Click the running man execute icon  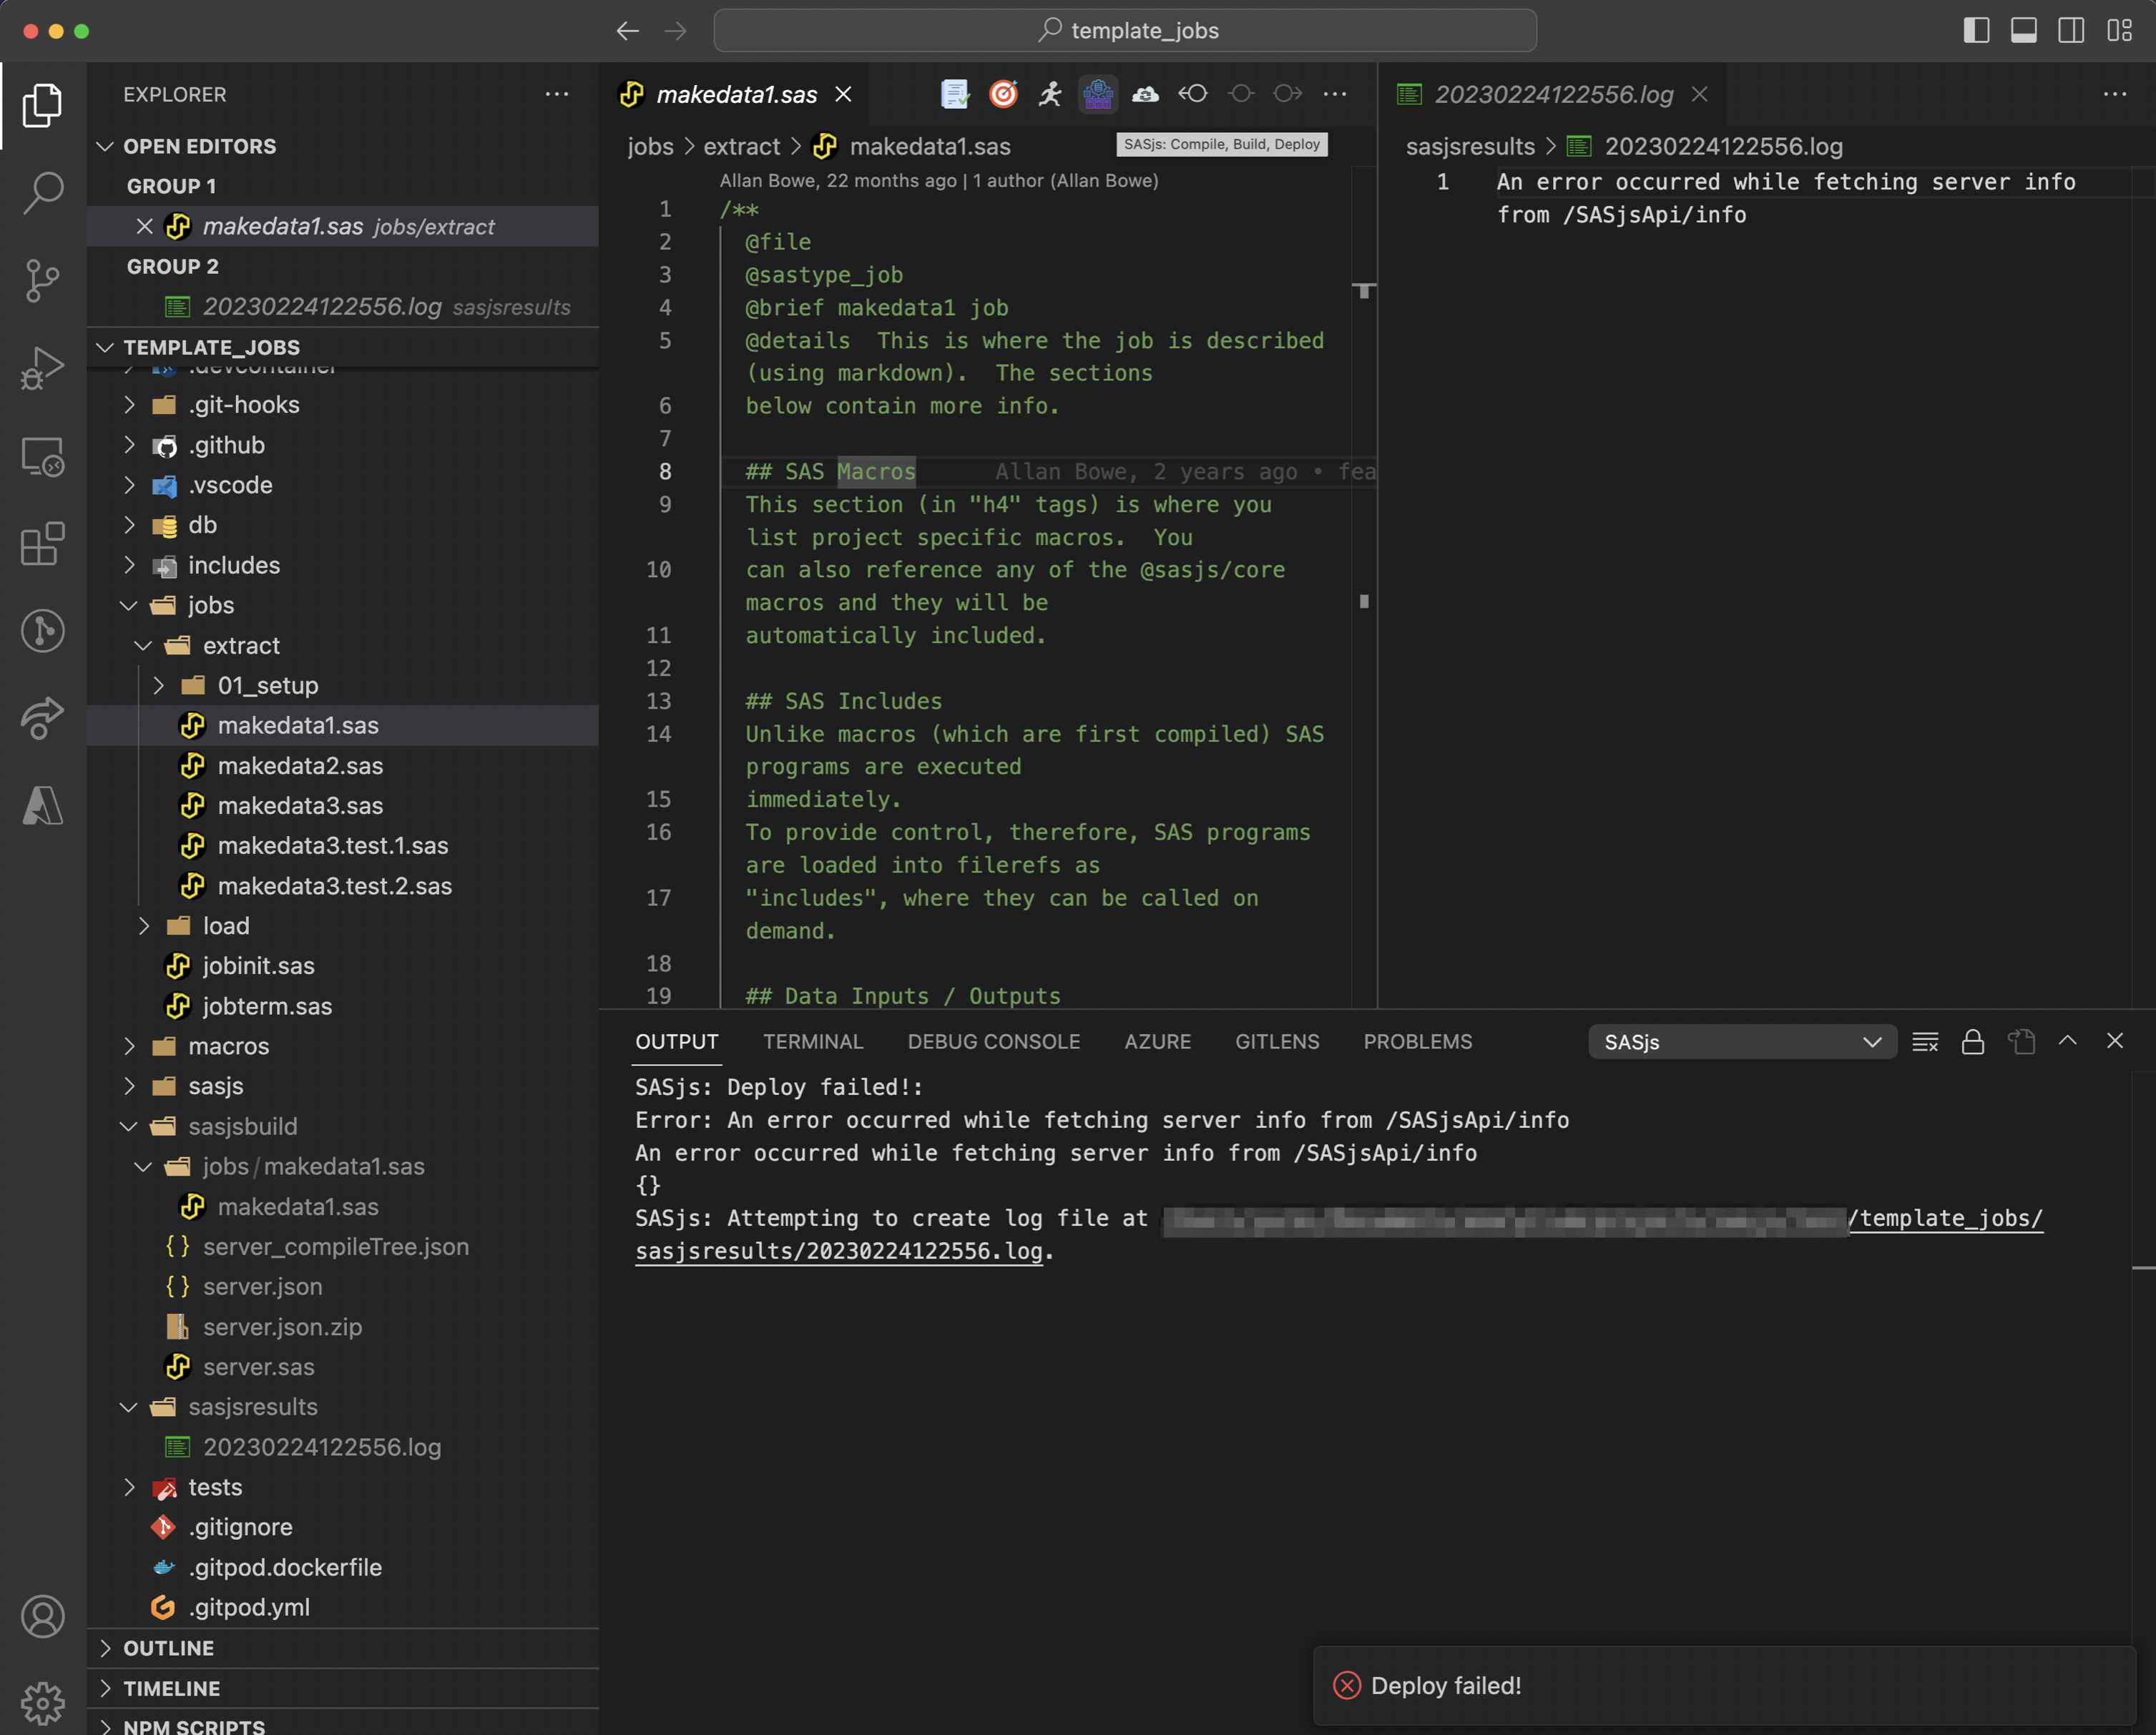[1050, 94]
